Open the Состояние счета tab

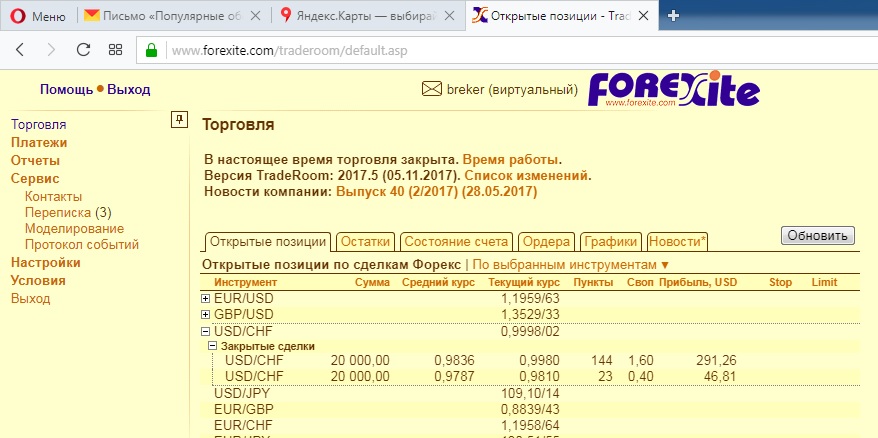click(456, 242)
